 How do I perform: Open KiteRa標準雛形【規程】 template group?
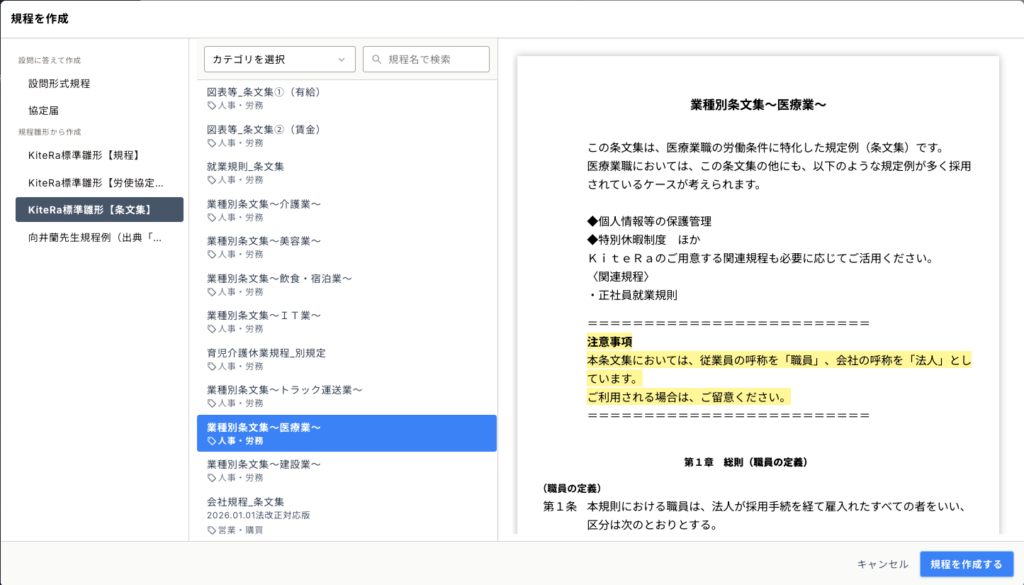[x=84, y=155]
